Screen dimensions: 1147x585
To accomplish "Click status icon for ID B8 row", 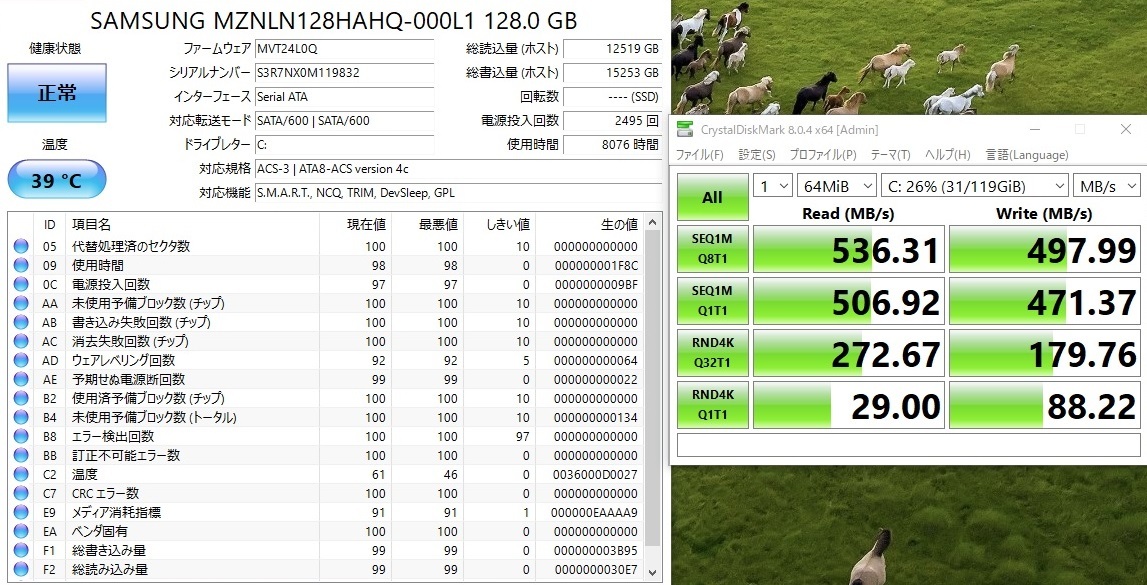I will (20, 437).
